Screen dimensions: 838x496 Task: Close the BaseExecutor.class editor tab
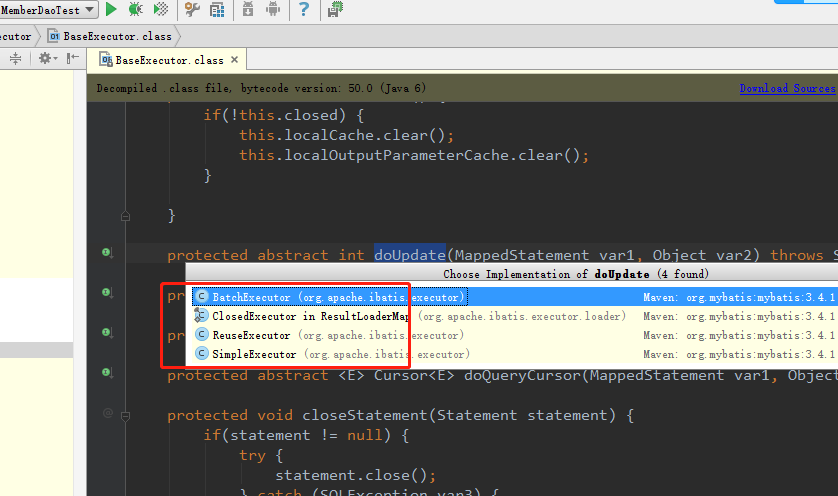coord(234,60)
